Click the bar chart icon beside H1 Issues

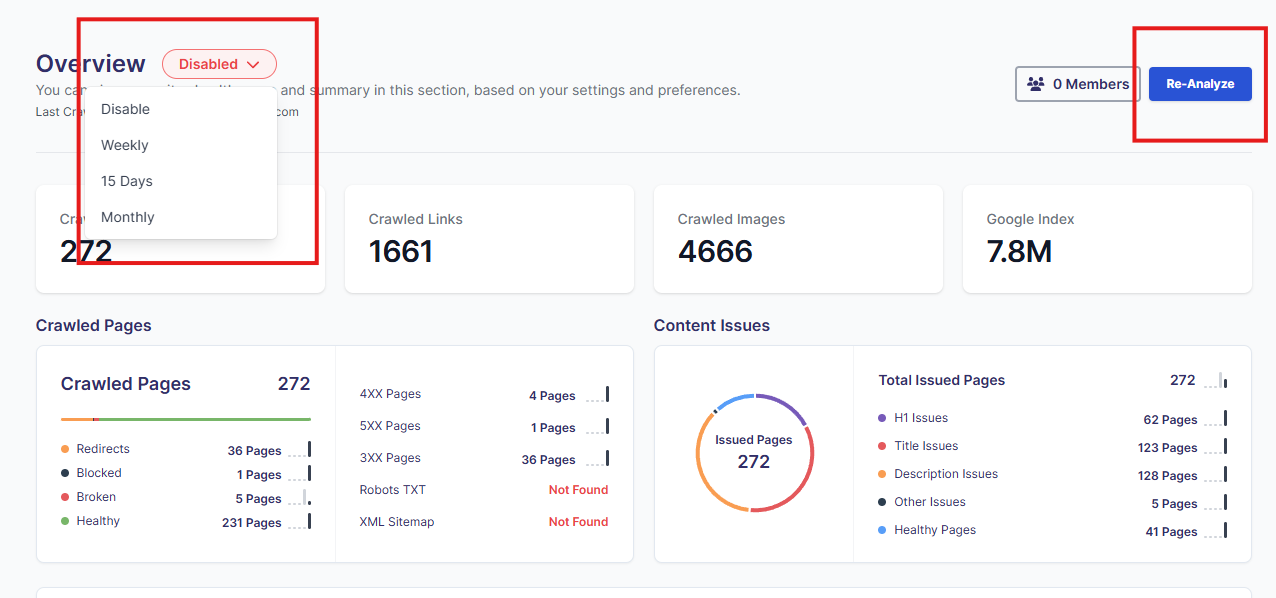1215,419
